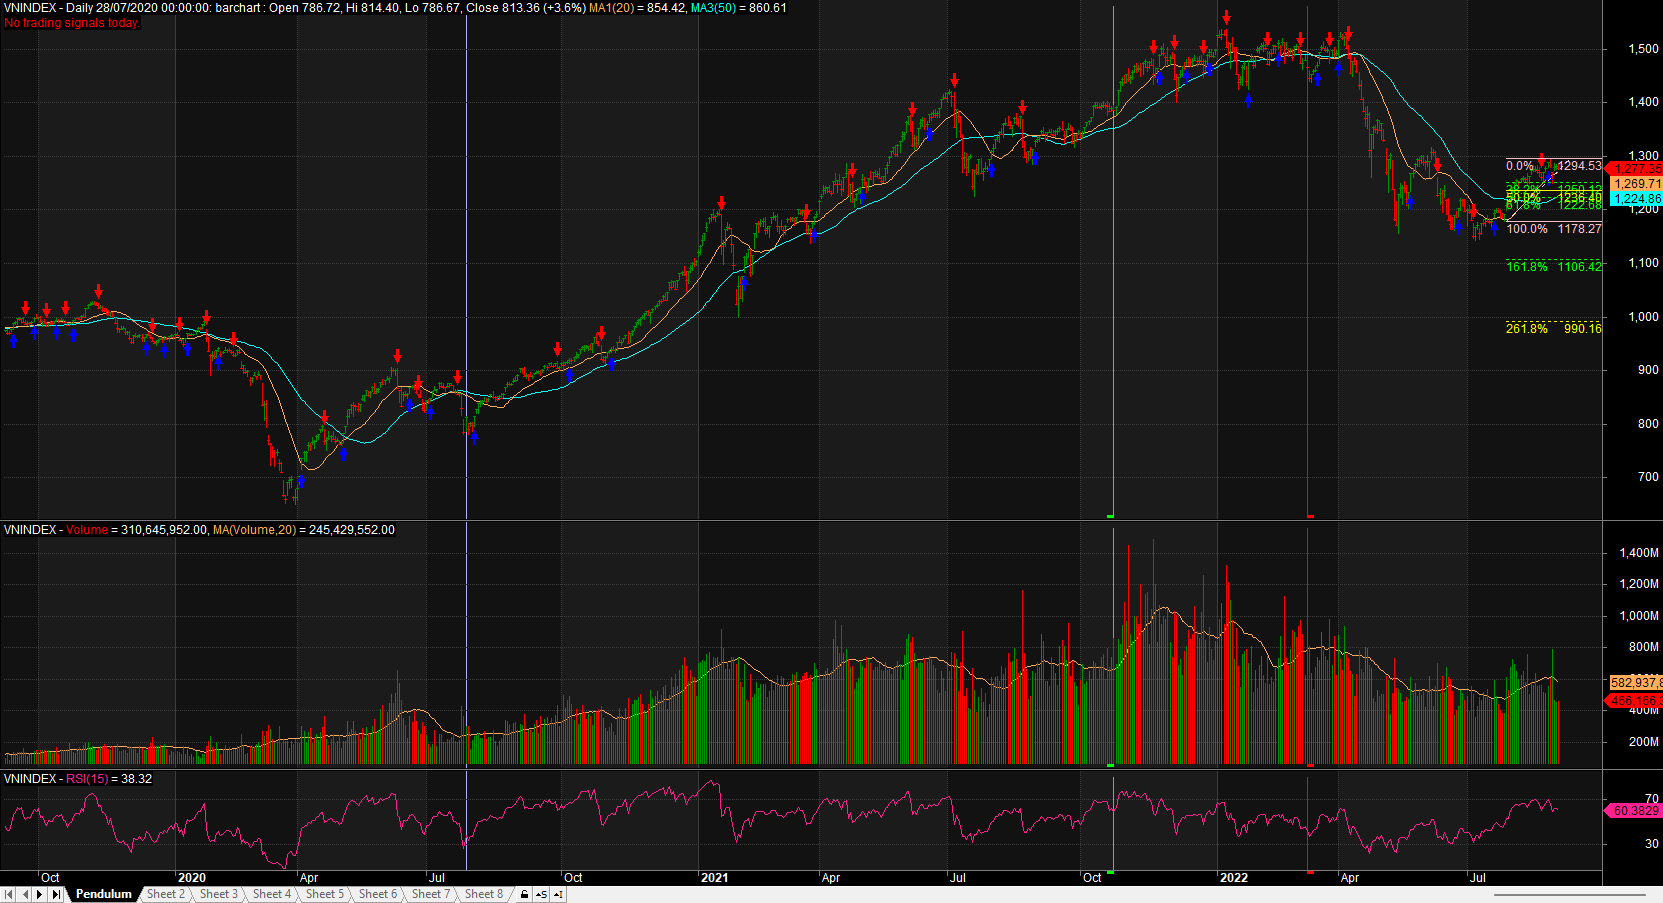The image size is (1663, 903).
Task: Click the pink RSI 60.38 value label
Action: pyautogui.click(x=1634, y=811)
